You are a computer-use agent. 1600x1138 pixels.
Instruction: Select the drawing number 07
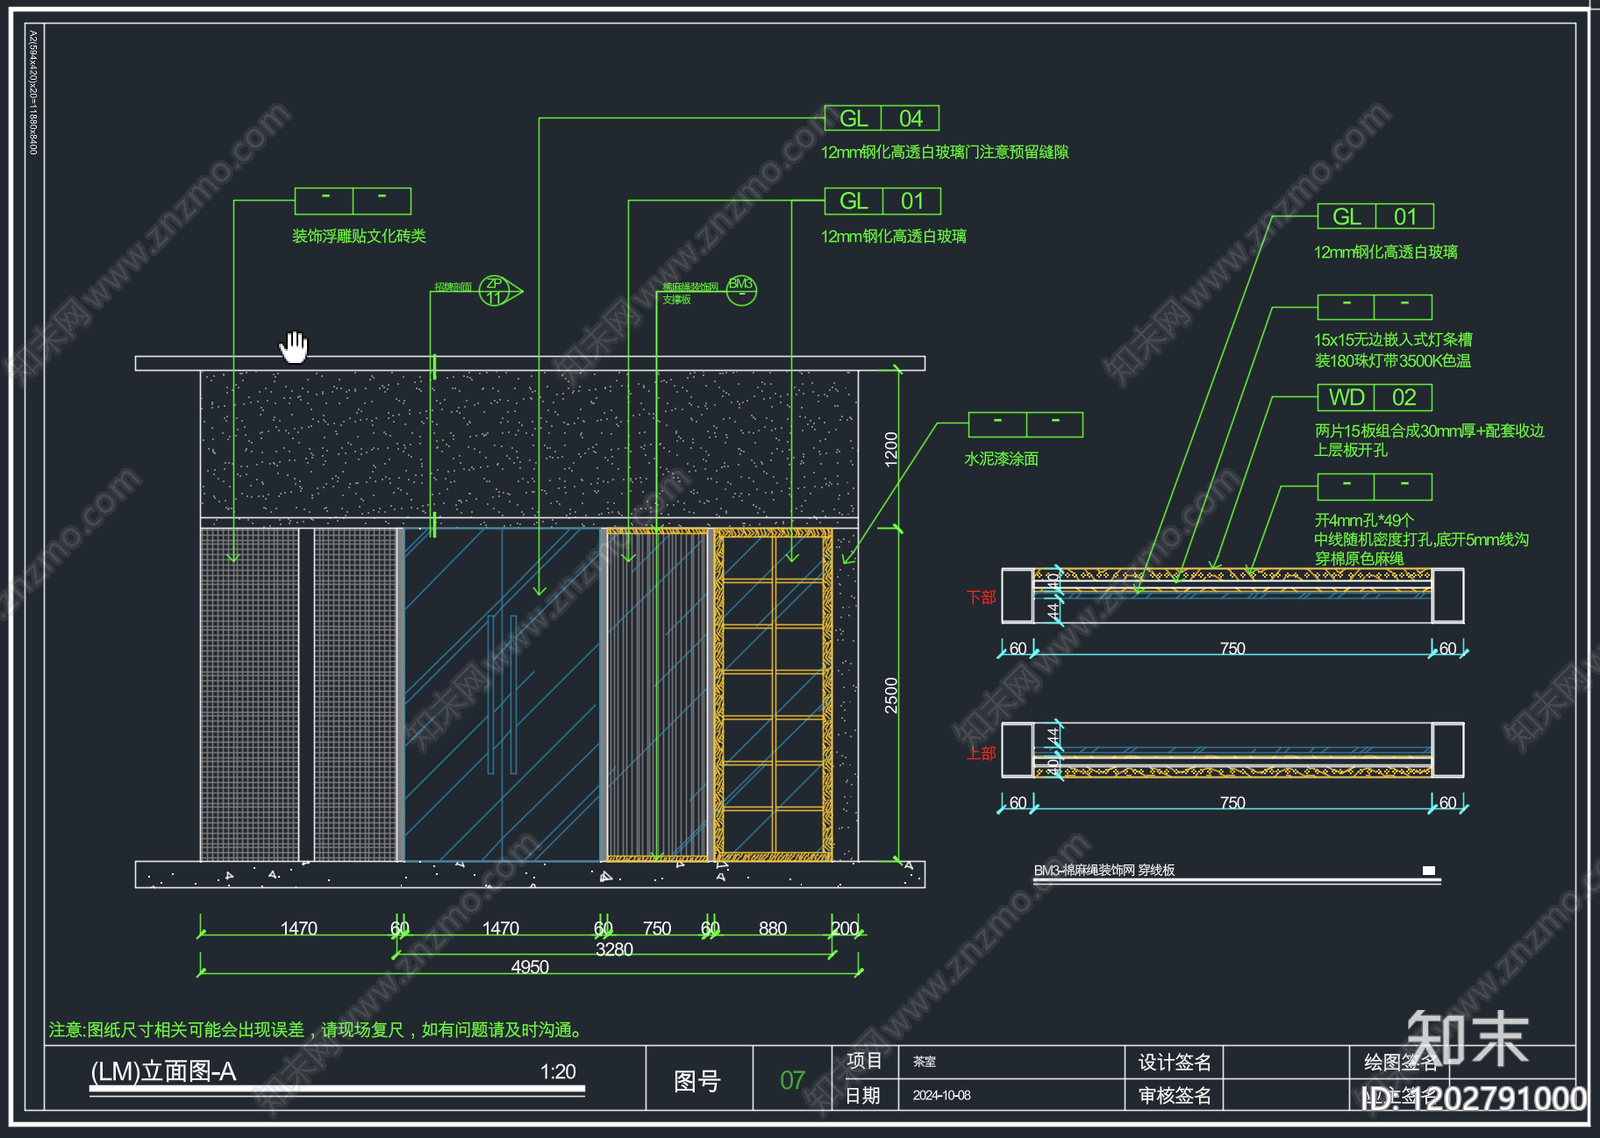tap(793, 1080)
